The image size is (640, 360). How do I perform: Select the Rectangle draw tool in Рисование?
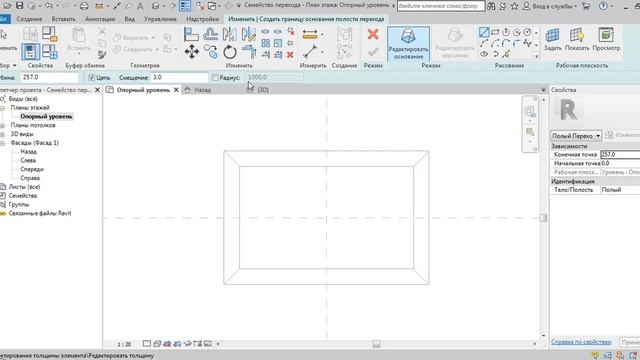[x=495, y=32]
